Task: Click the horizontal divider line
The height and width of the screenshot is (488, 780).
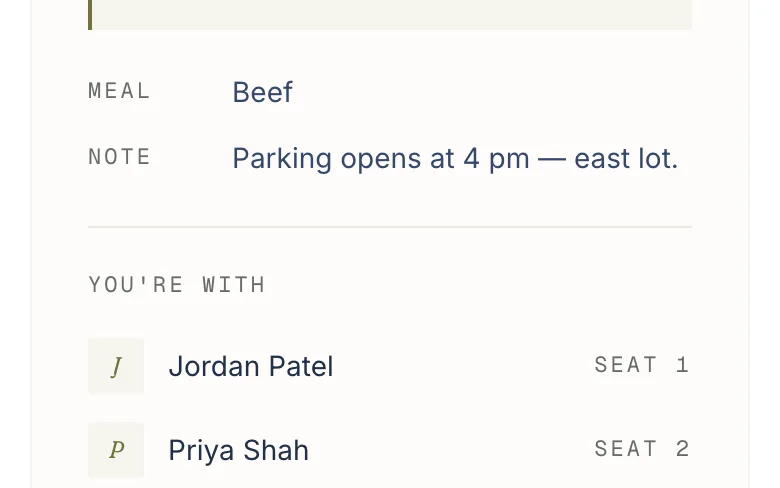Action: coord(390,227)
